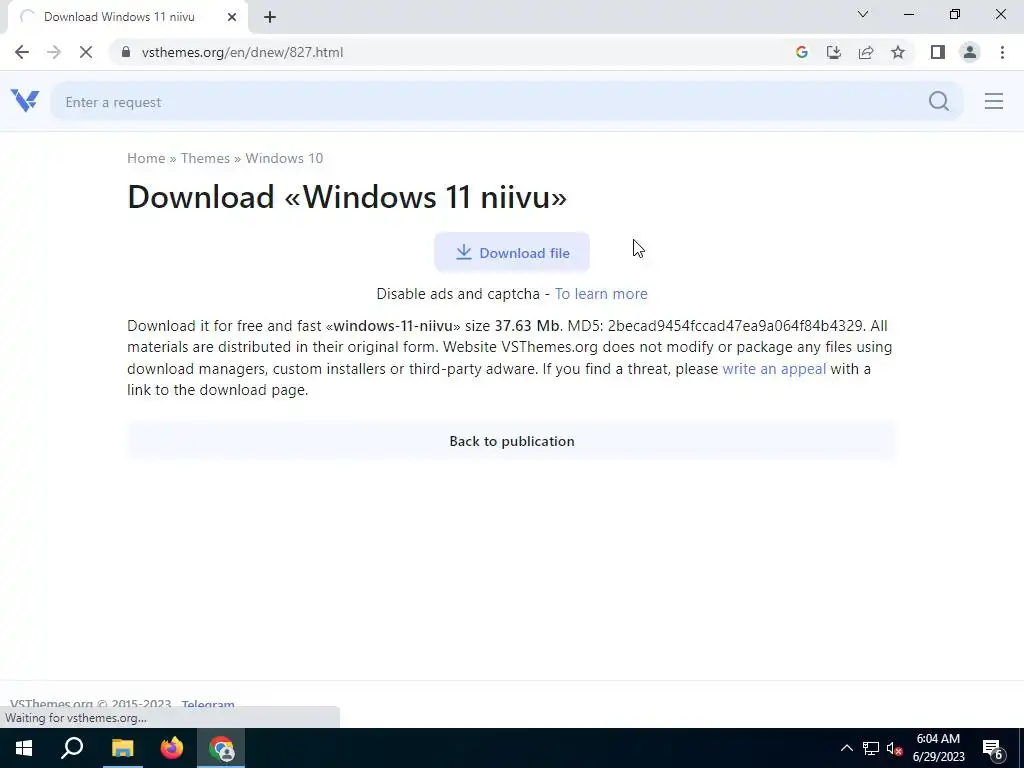This screenshot has width=1024, height=768.
Task: Click the Google icon in address bar
Action: [801, 52]
